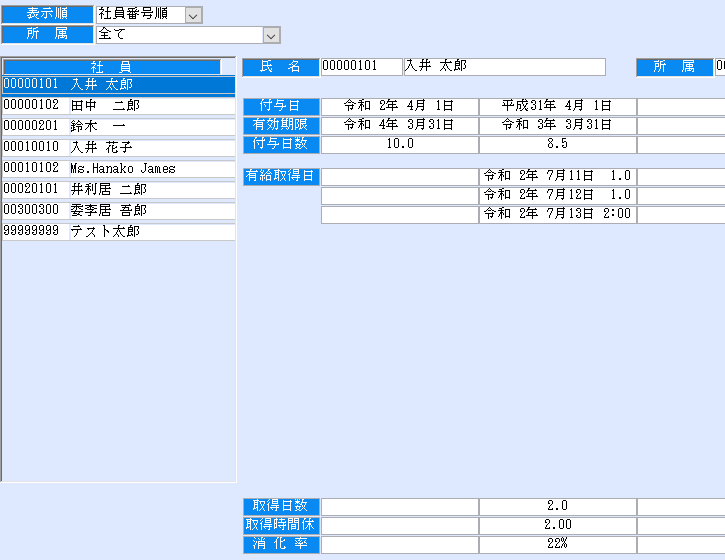
Task: Select leave entry 令和 2年 7月13日 2:00
Action: (x=557, y=215)
